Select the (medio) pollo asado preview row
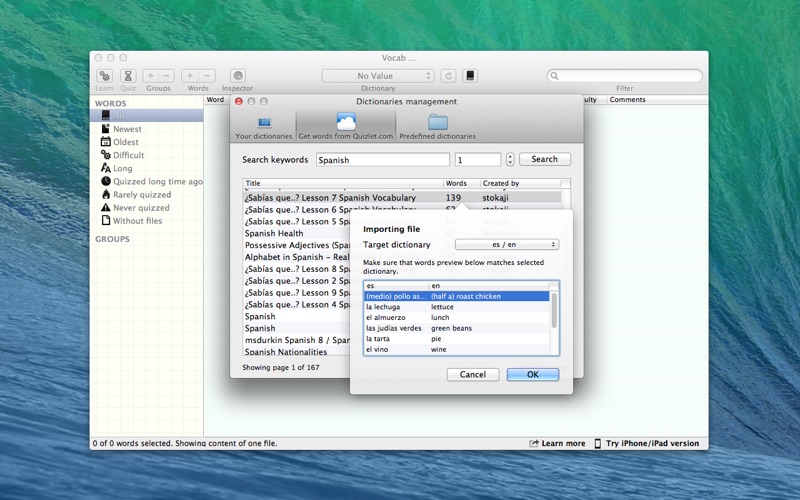 point(457,296)
